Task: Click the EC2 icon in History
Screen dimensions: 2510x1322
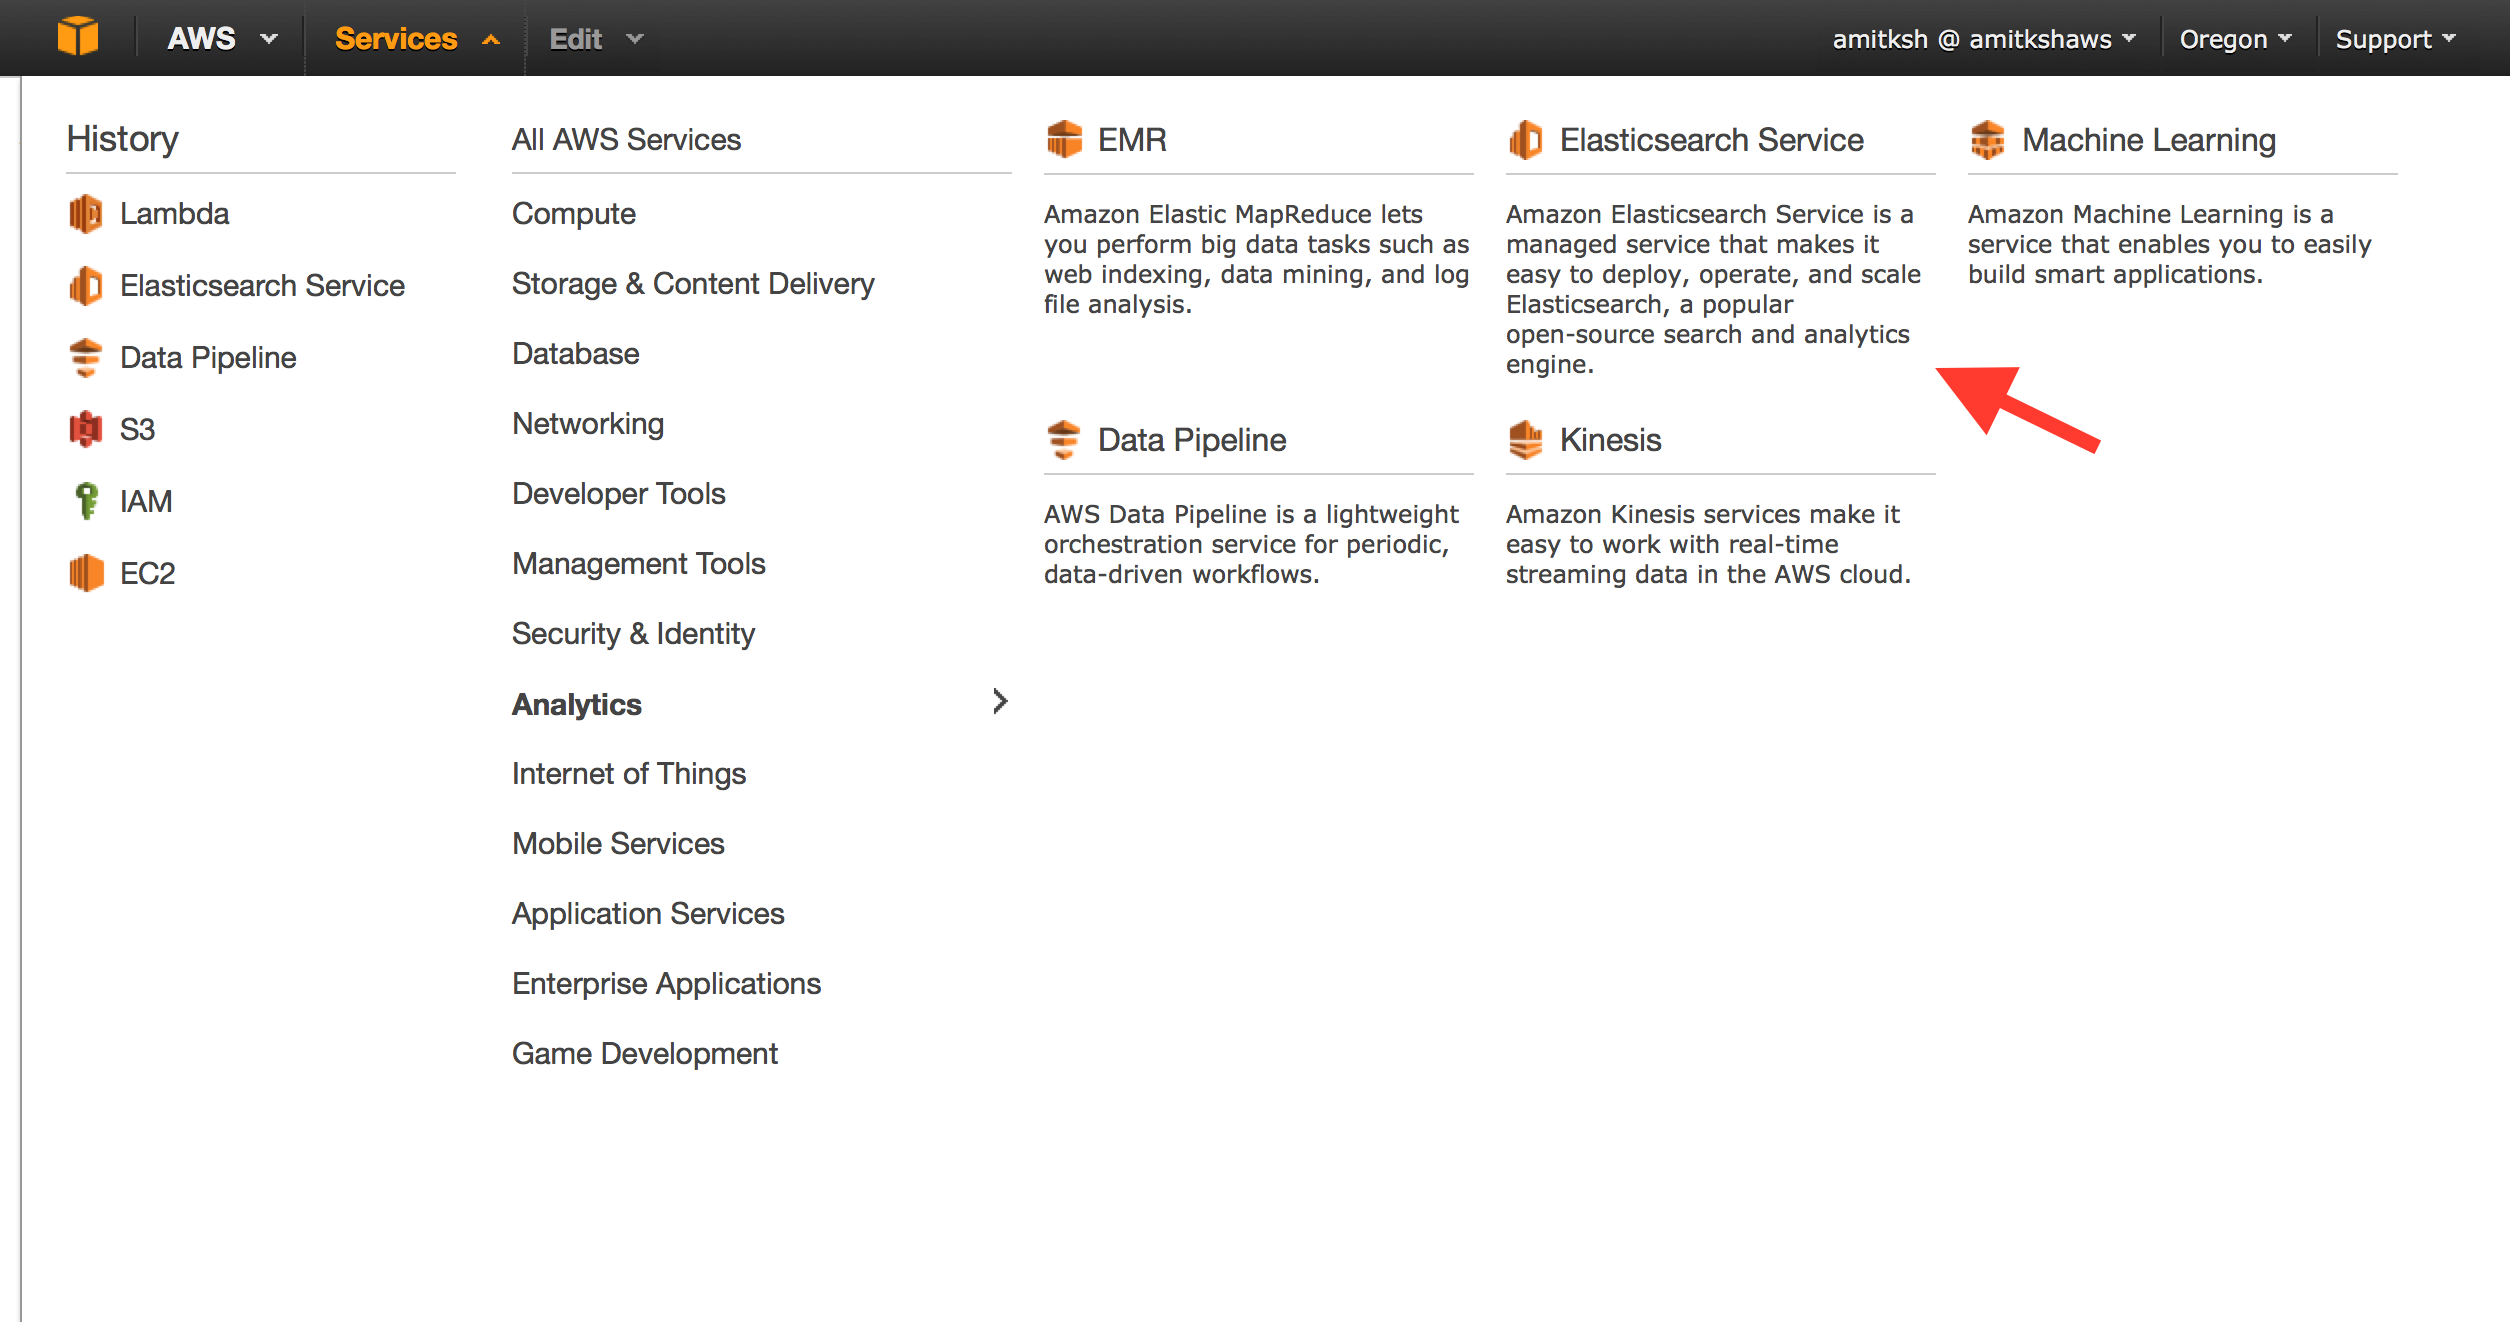Action: 86,573
